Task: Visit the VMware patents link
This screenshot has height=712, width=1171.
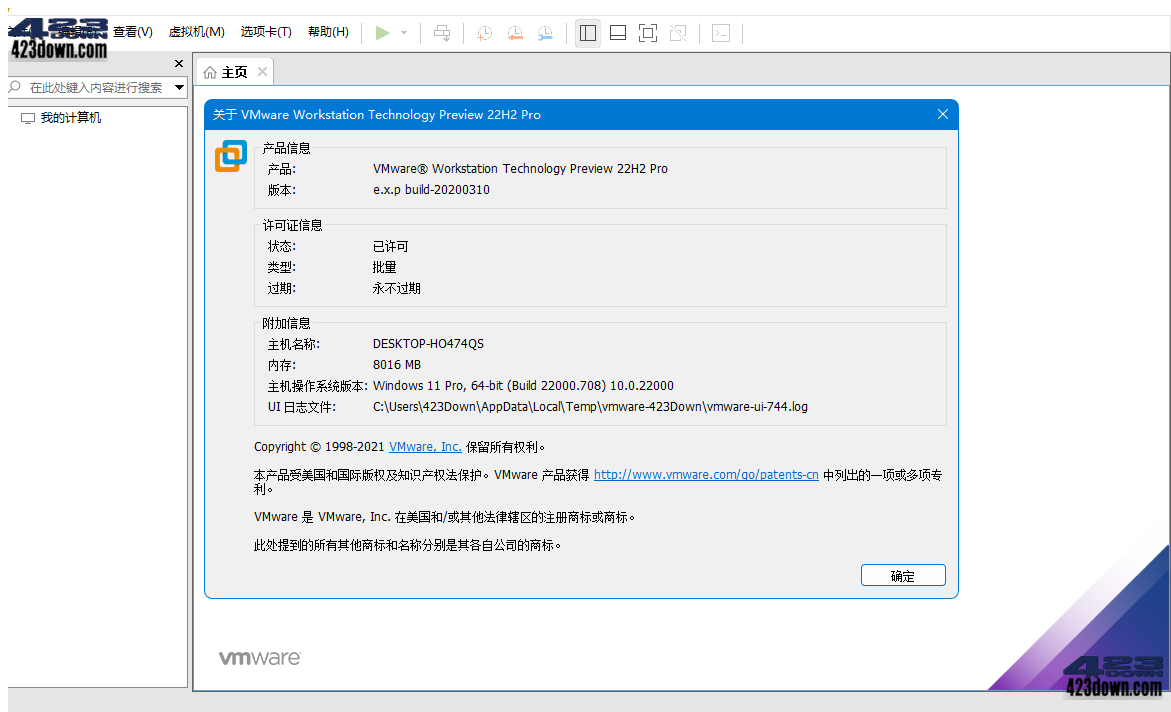Action: (706, 474)
